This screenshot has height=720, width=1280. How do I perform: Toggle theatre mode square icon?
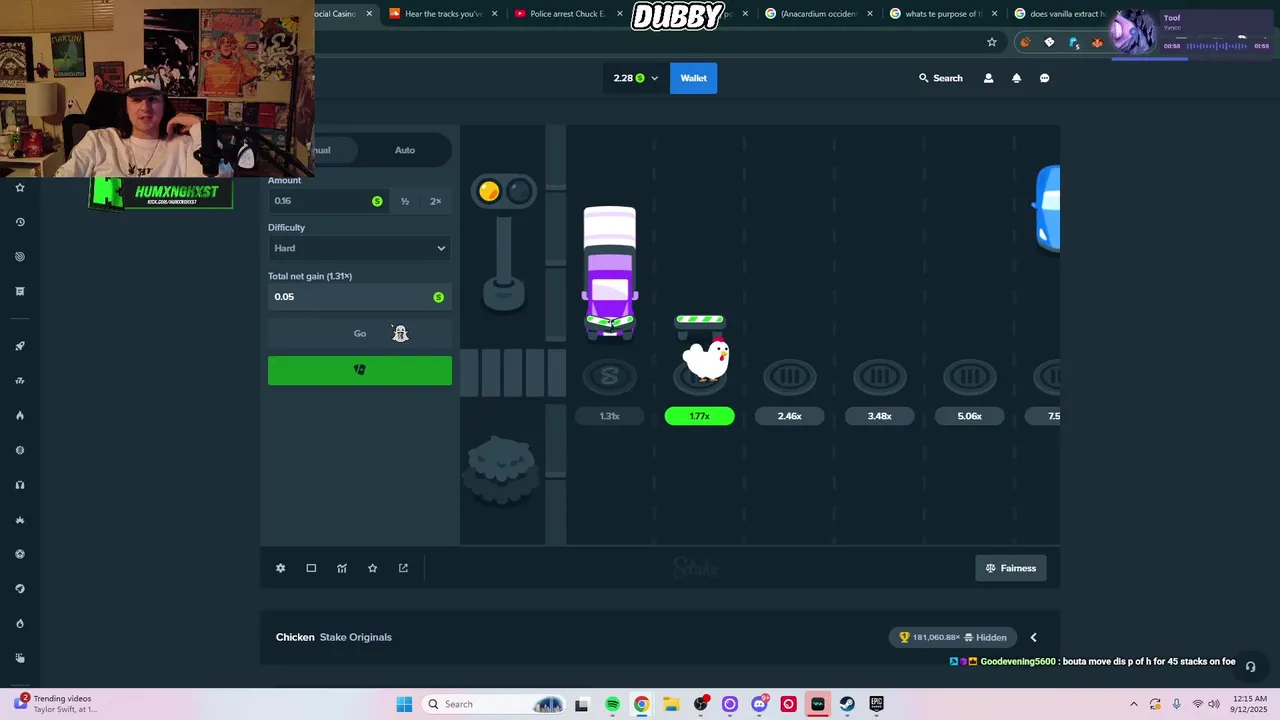(x=311, y=568)
